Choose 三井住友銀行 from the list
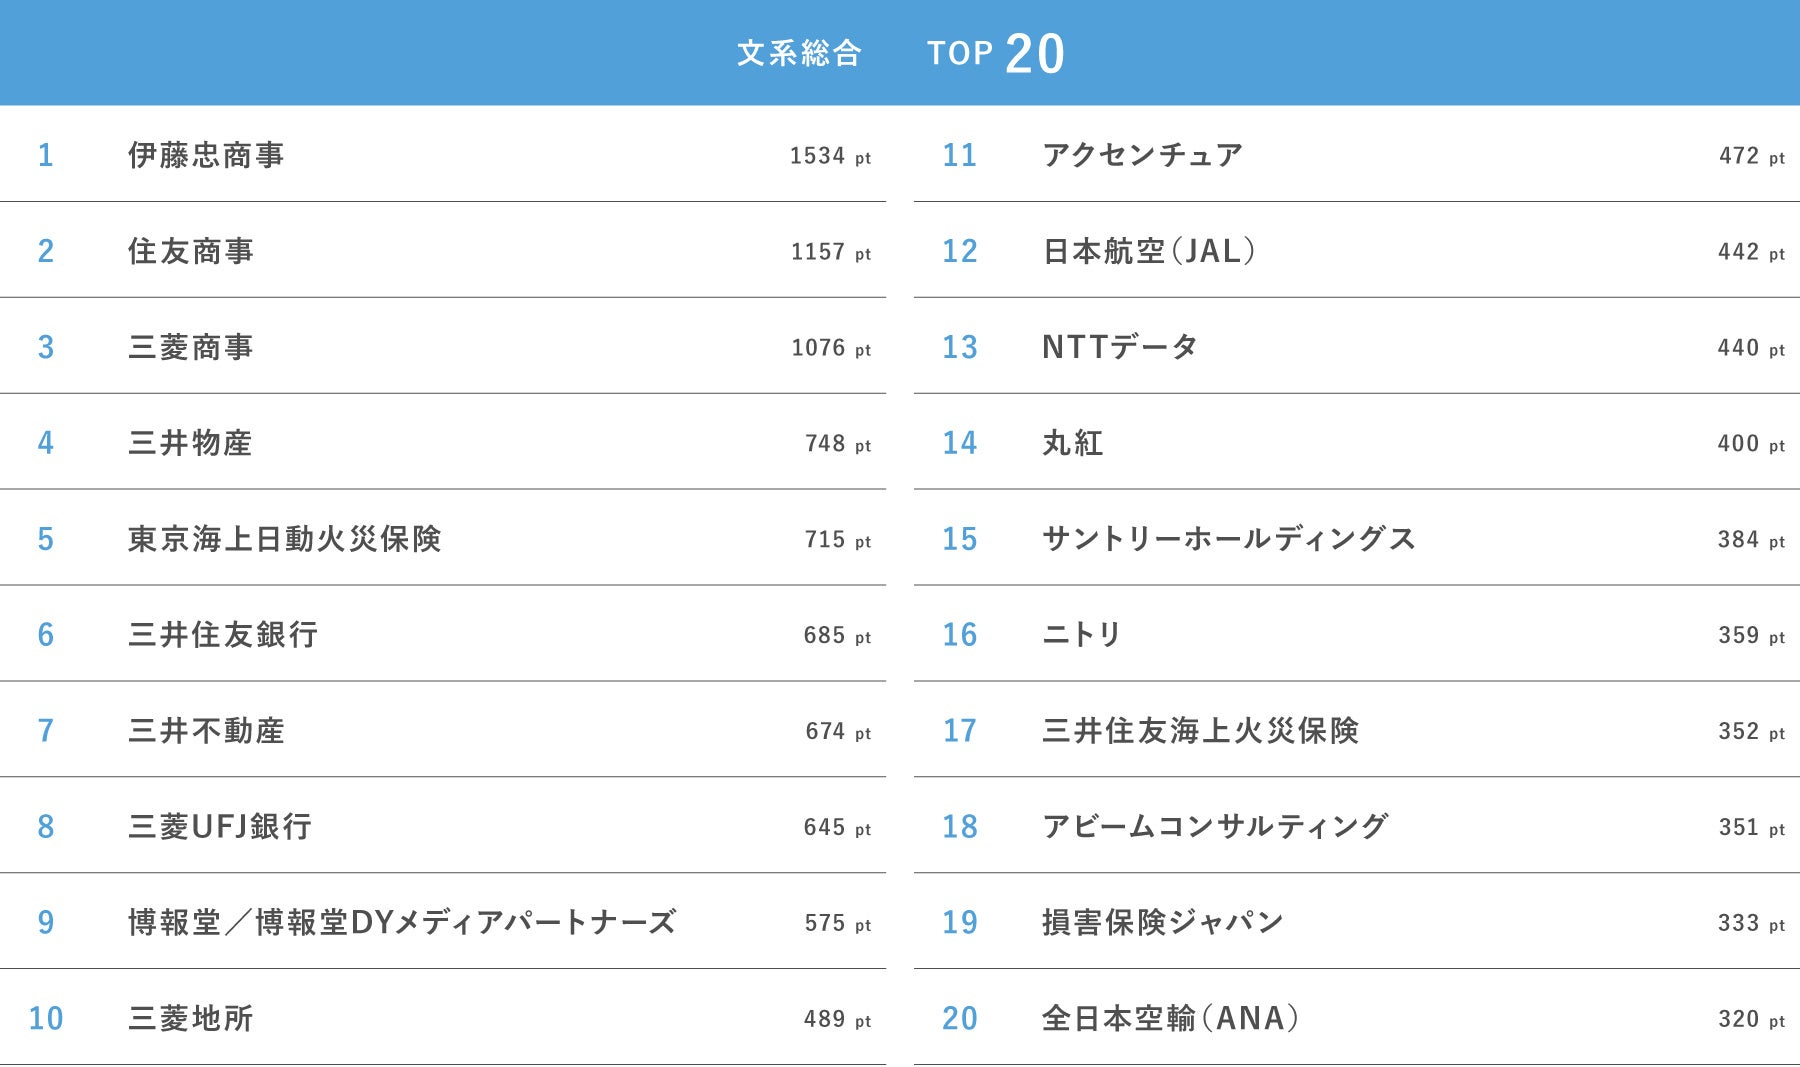1800x1067 pixels. 222,635
